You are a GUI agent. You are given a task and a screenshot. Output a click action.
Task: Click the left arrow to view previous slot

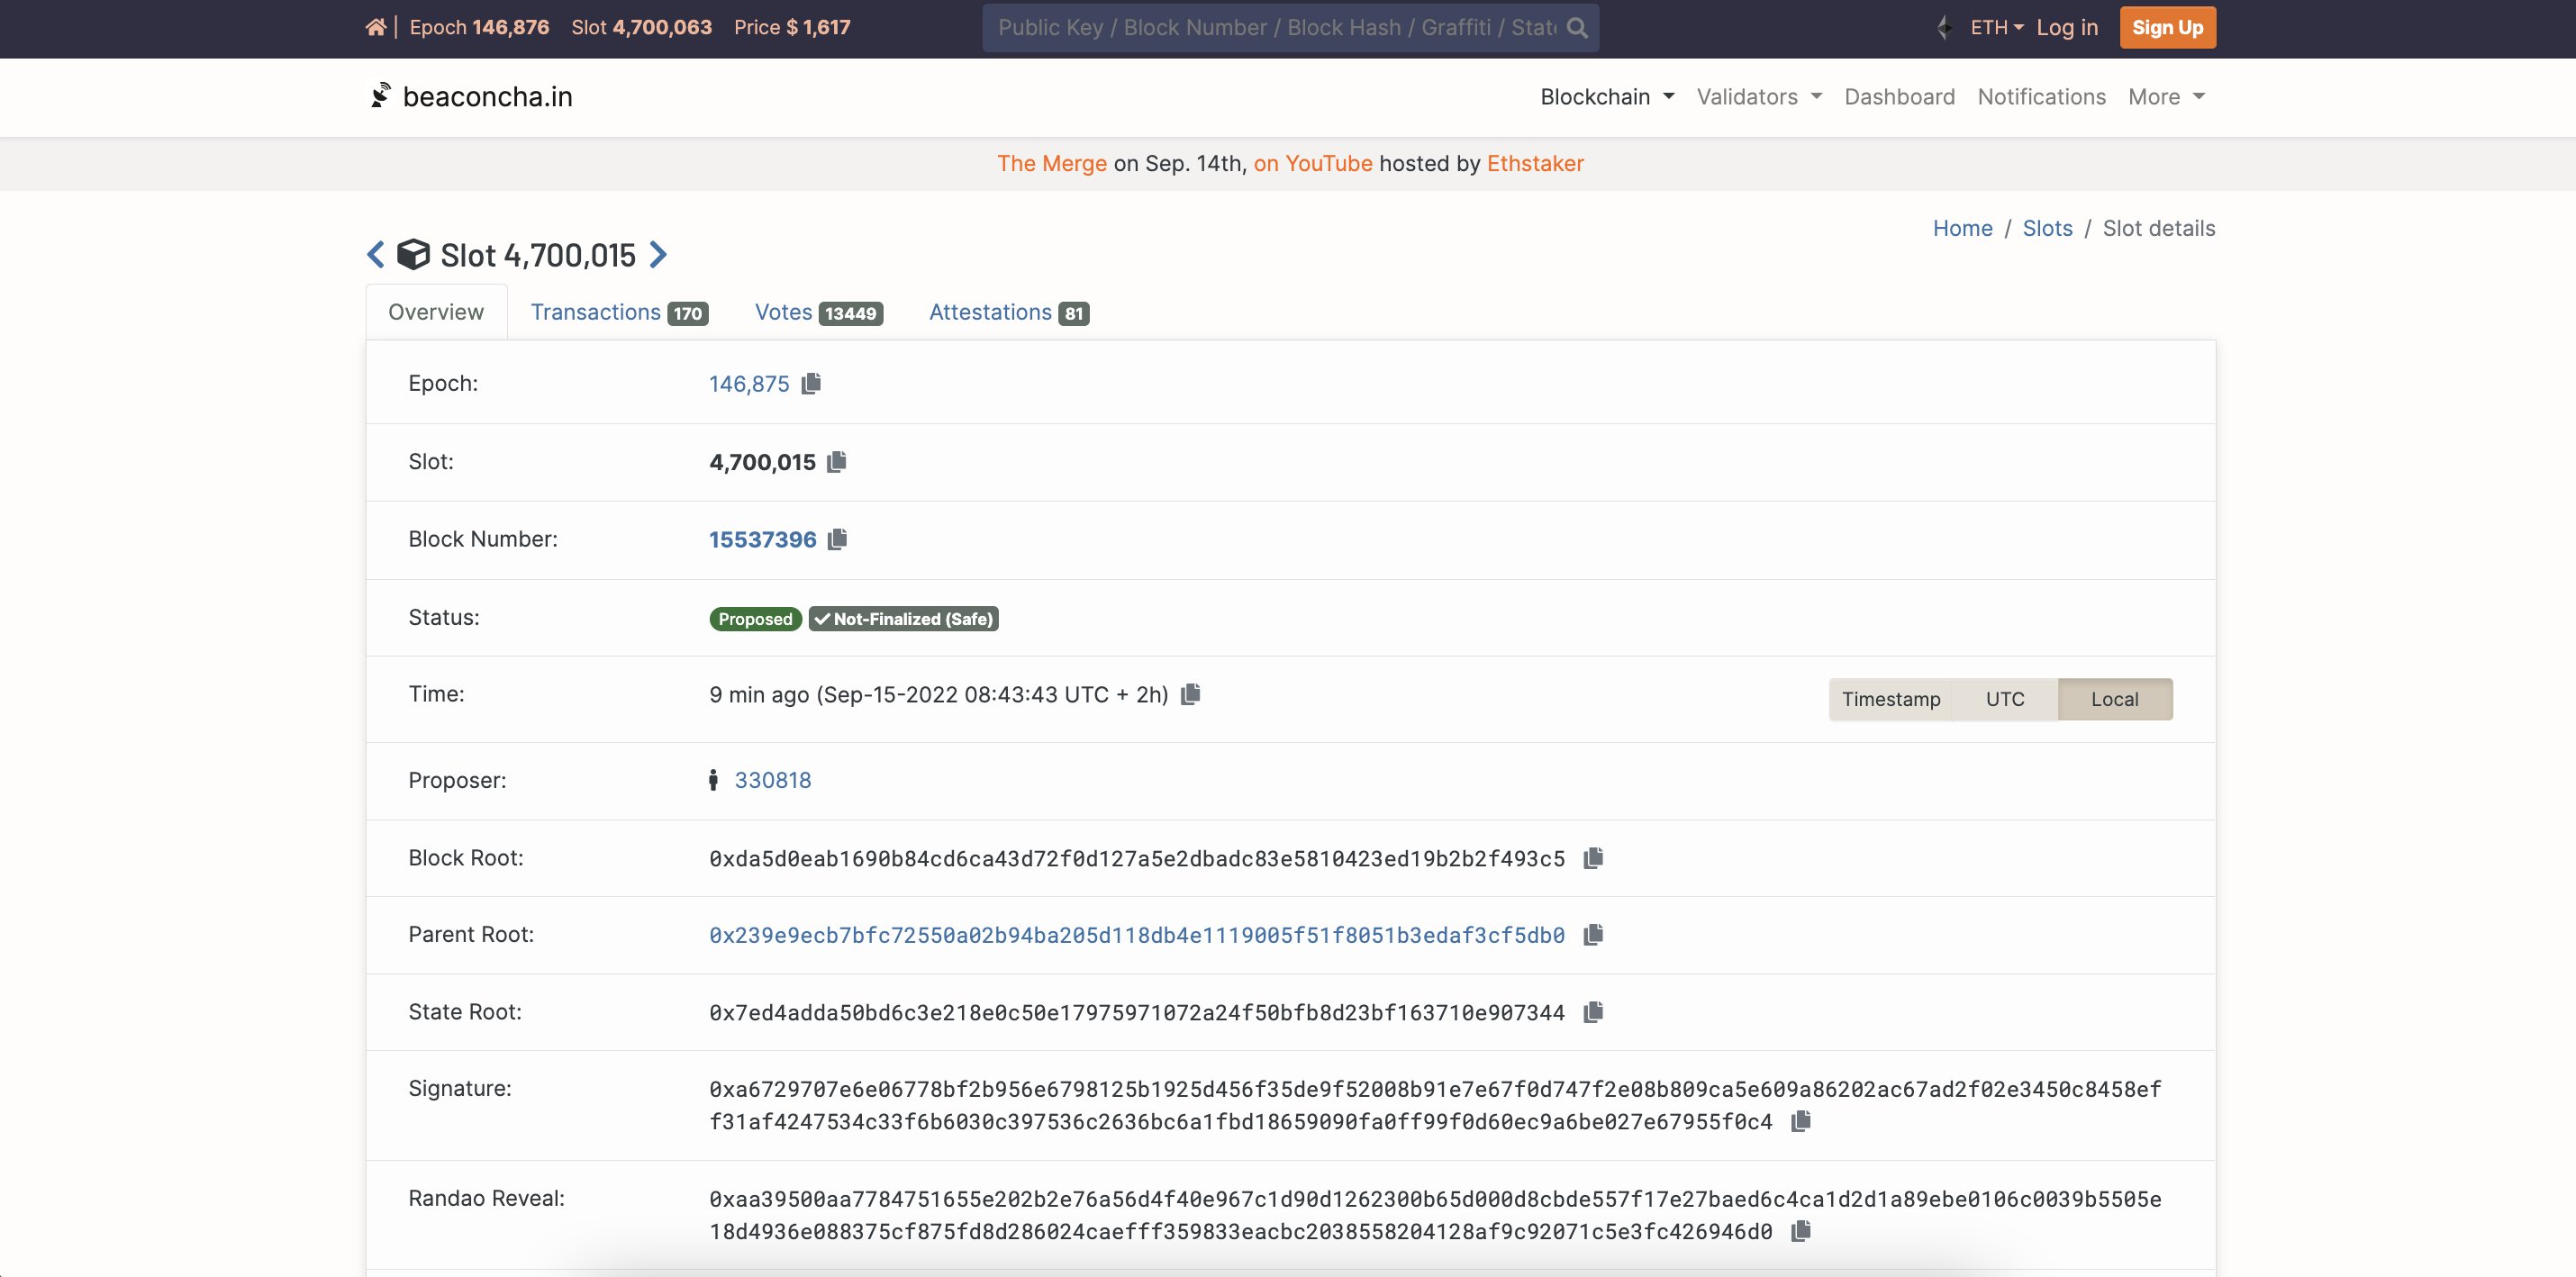coord(375,254)
